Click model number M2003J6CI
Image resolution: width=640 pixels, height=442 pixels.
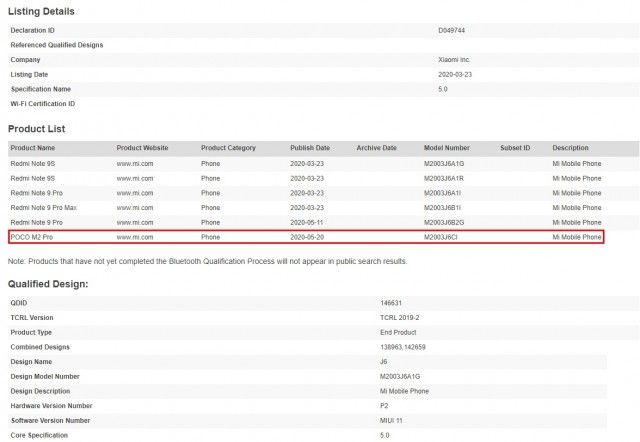pyautogui.click(x=440, y=237)
